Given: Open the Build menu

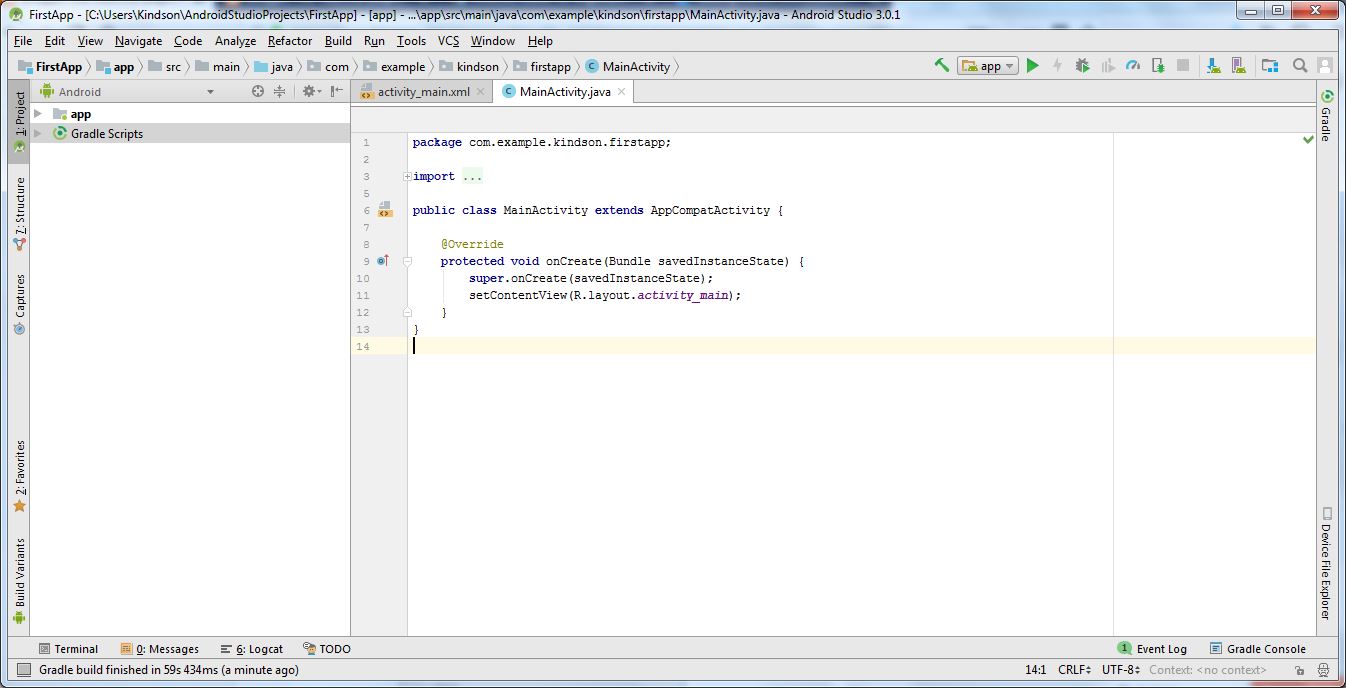Looking at the screenshot, I should [337, 41].
